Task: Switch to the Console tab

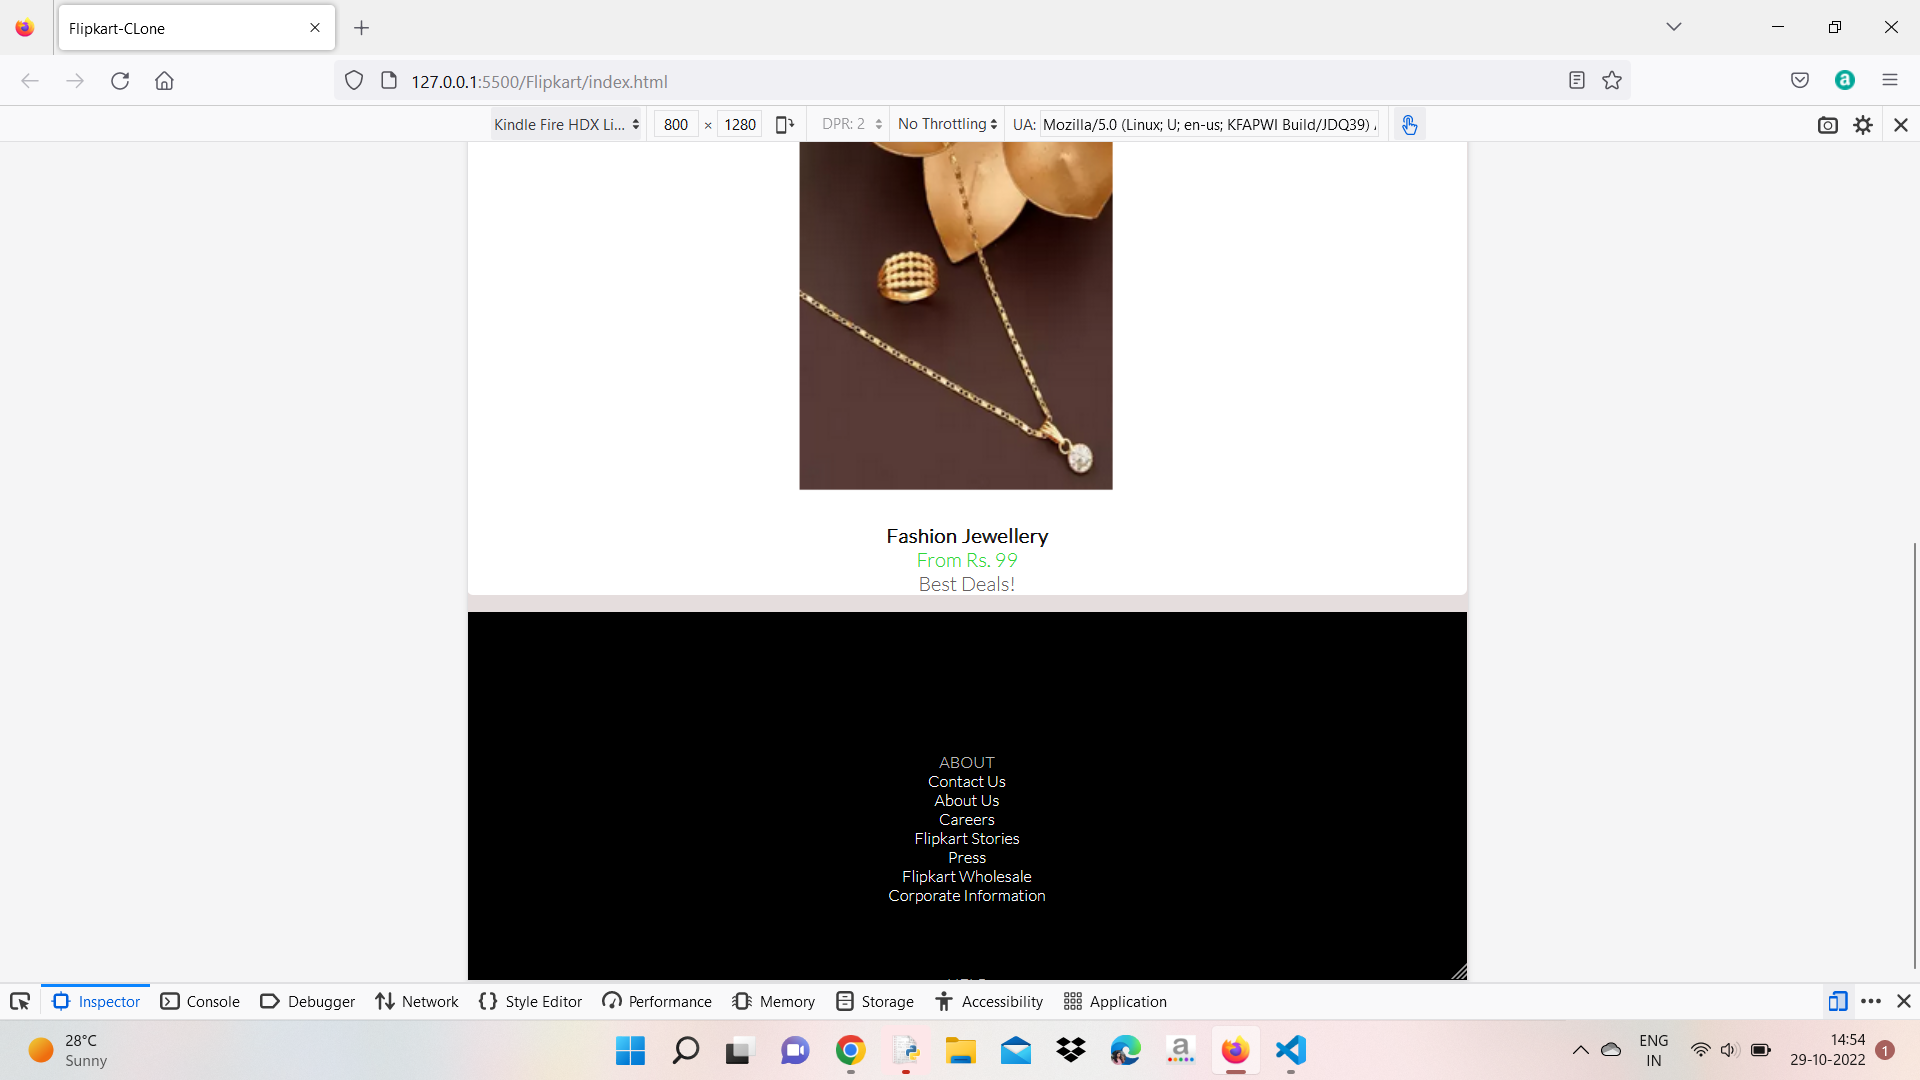Action: [200, 1001]
